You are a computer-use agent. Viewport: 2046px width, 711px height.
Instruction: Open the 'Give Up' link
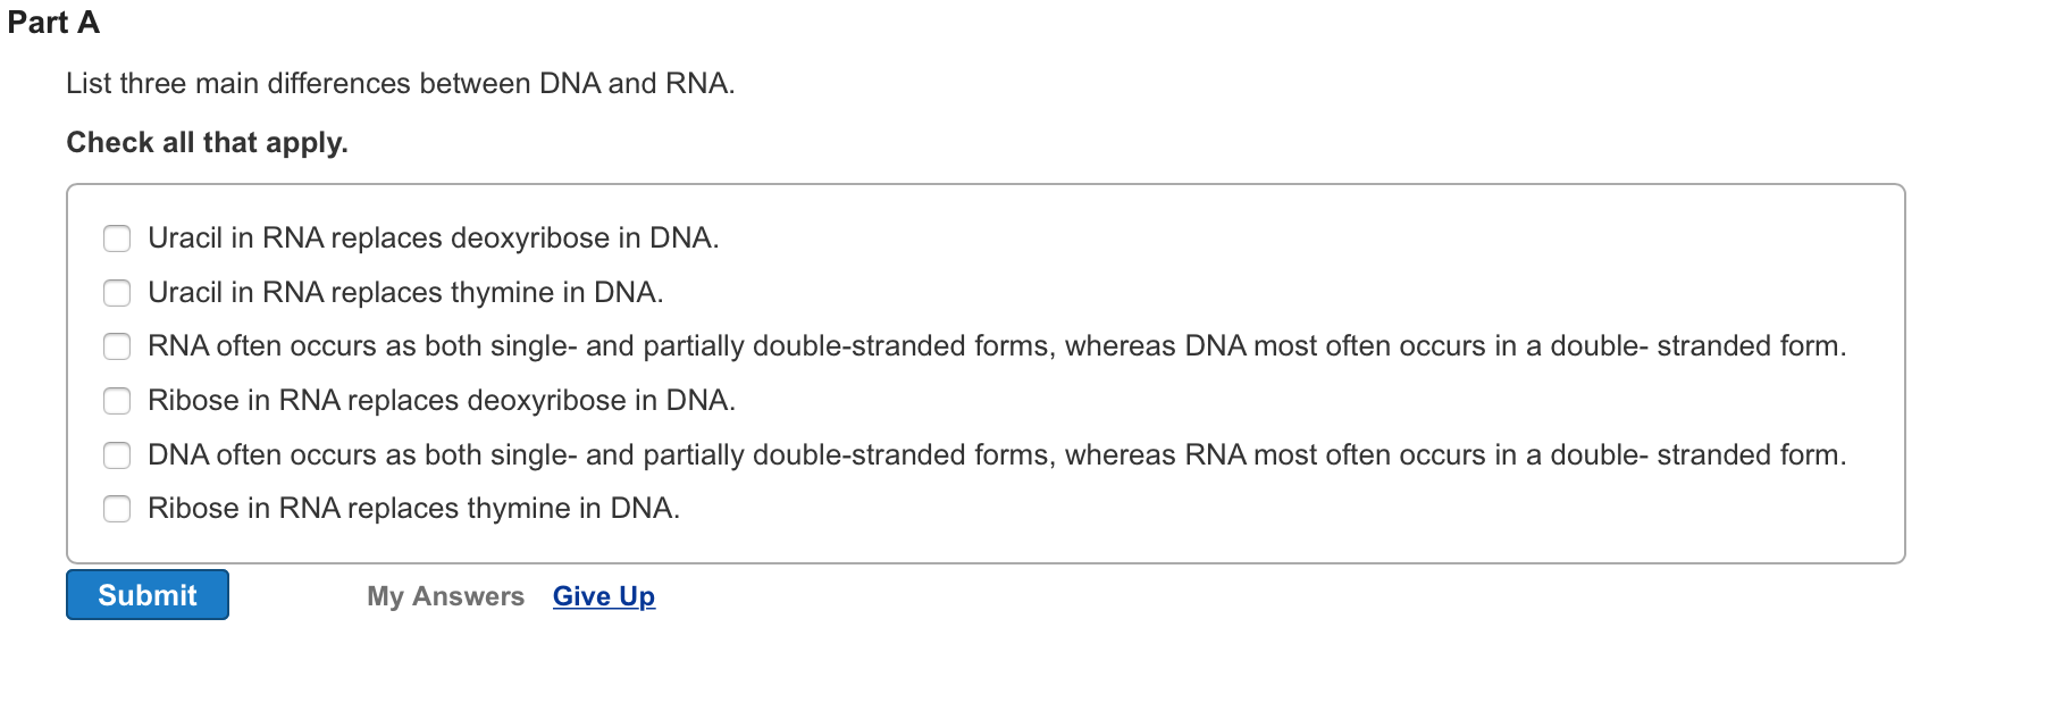point(602,596)
